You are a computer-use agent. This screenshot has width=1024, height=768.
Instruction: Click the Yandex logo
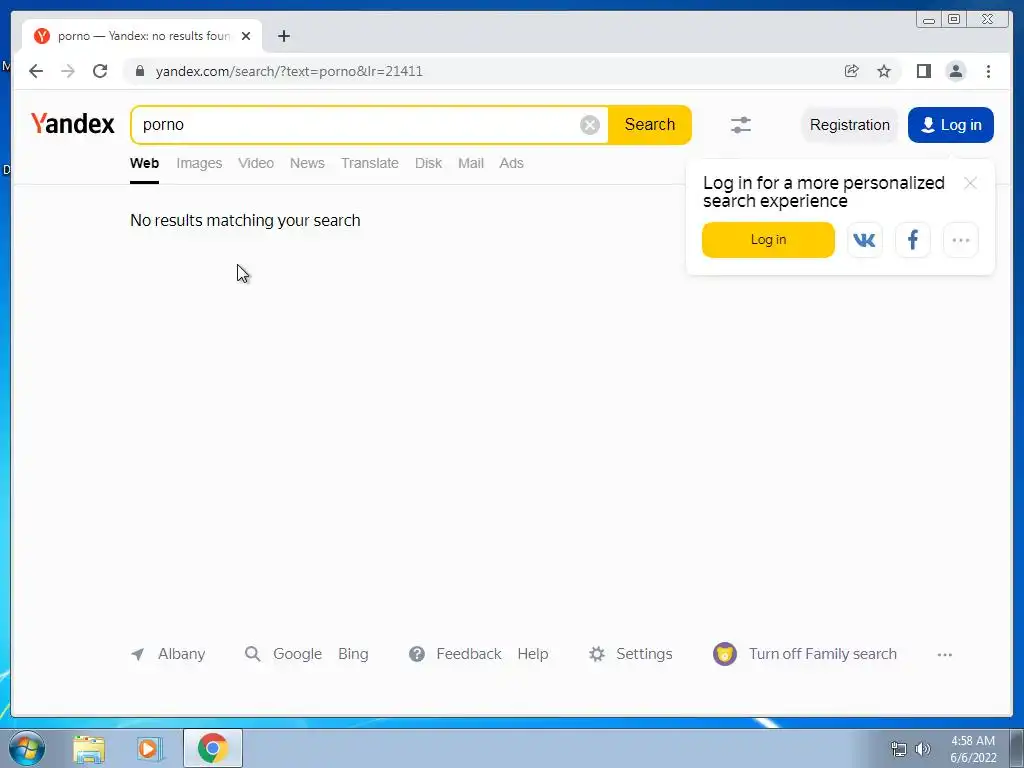tap(72, 123)
